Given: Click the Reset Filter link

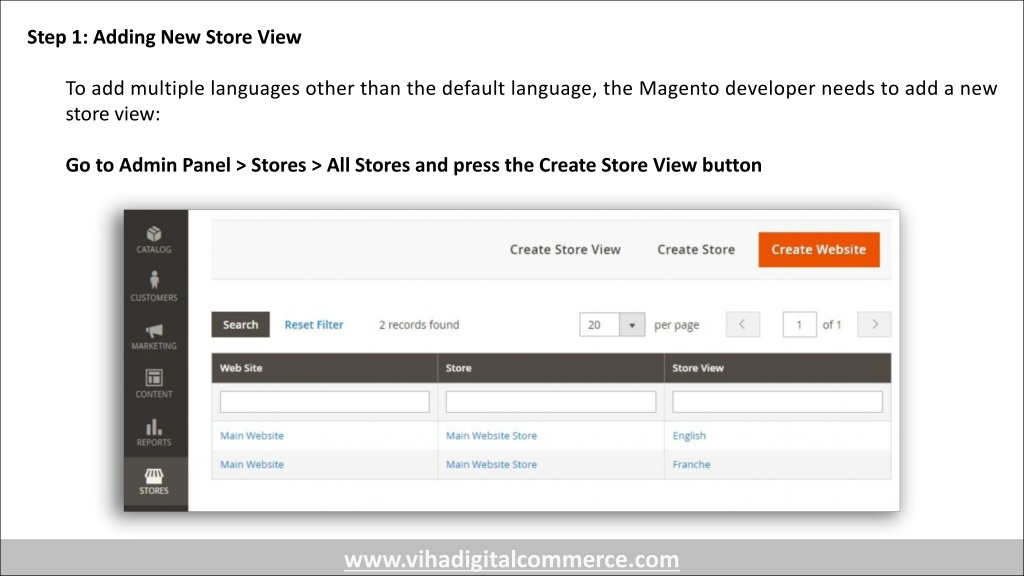Looking at the screenshot, I should pyautogui.click(x=313, y=325).
